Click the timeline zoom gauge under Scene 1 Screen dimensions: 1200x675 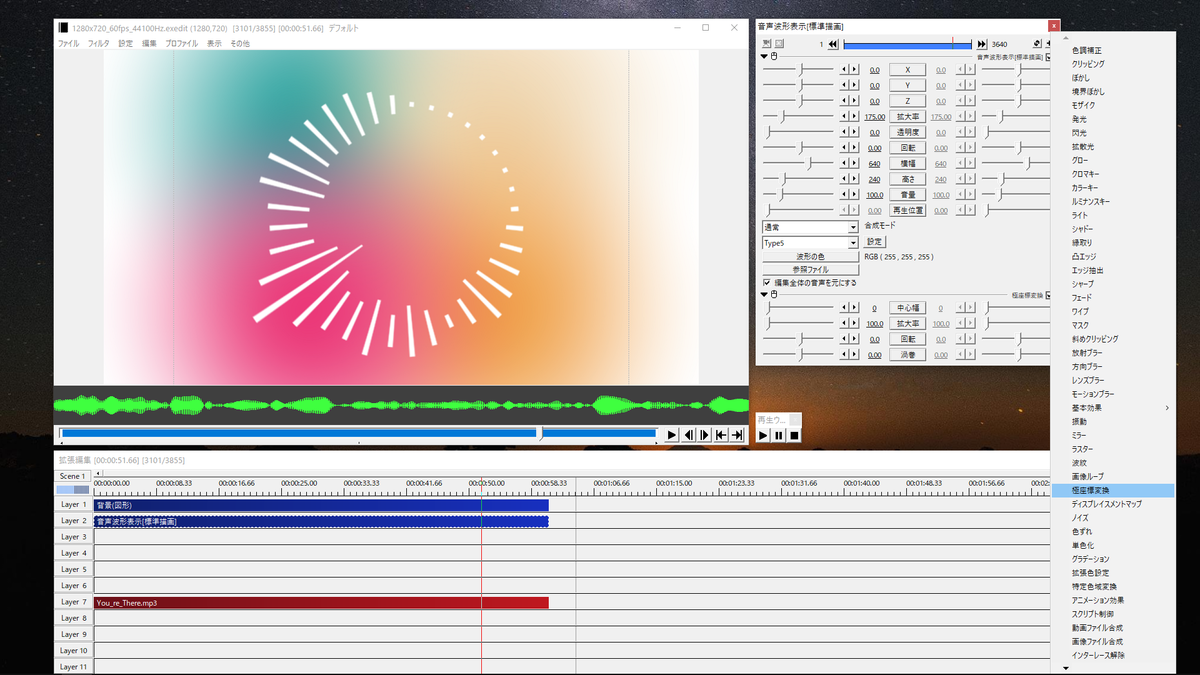tap(72, 489)
